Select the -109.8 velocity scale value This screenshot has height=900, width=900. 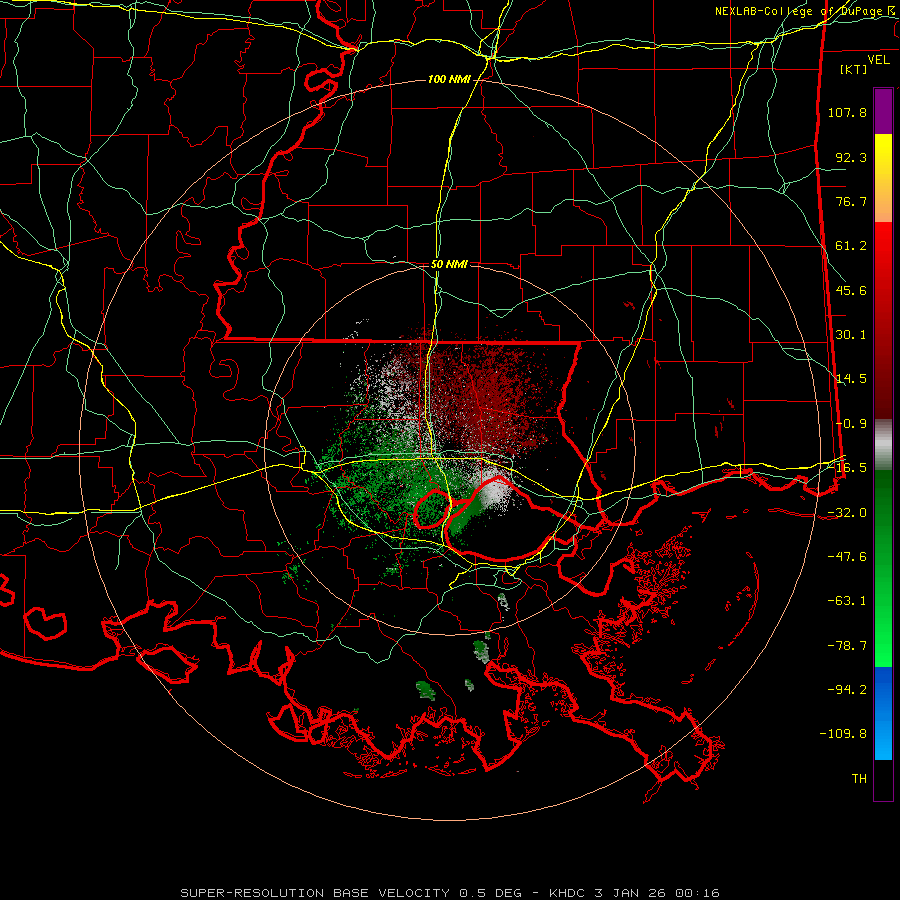[x=843, y=734]
